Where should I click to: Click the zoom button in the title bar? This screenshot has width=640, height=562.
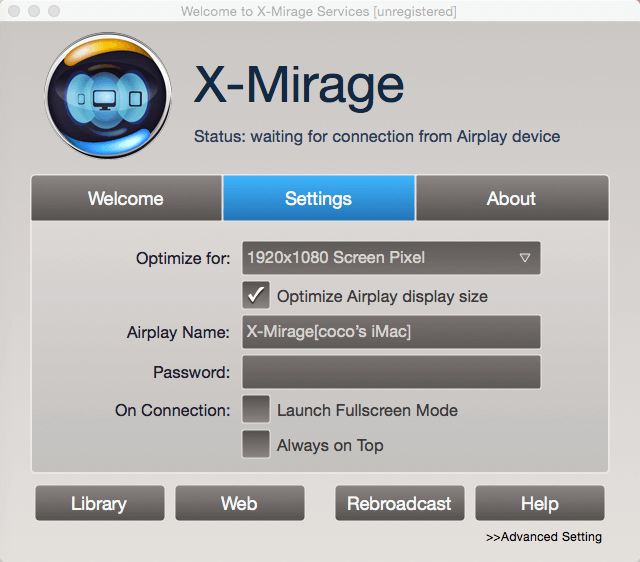[53, 11]
